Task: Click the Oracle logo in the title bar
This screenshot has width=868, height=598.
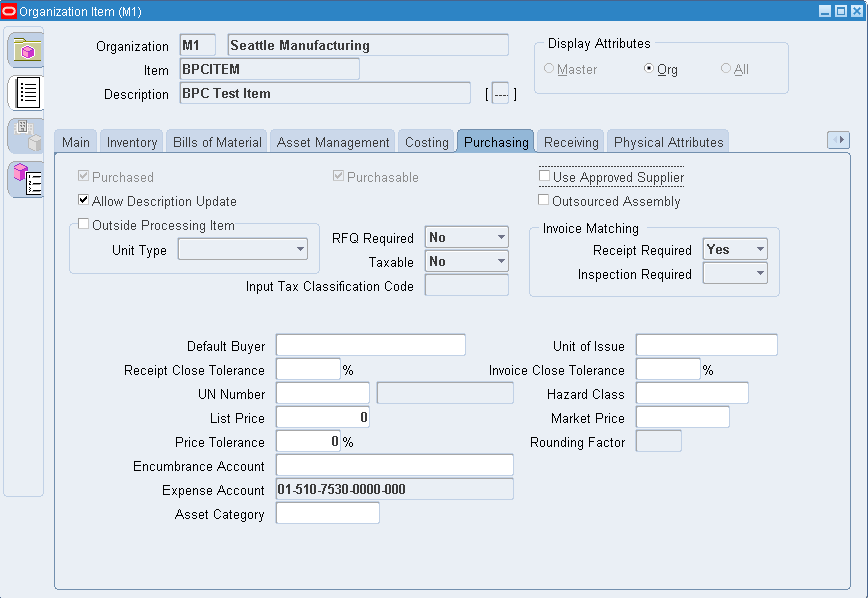Action: click(x=10, y=10)
